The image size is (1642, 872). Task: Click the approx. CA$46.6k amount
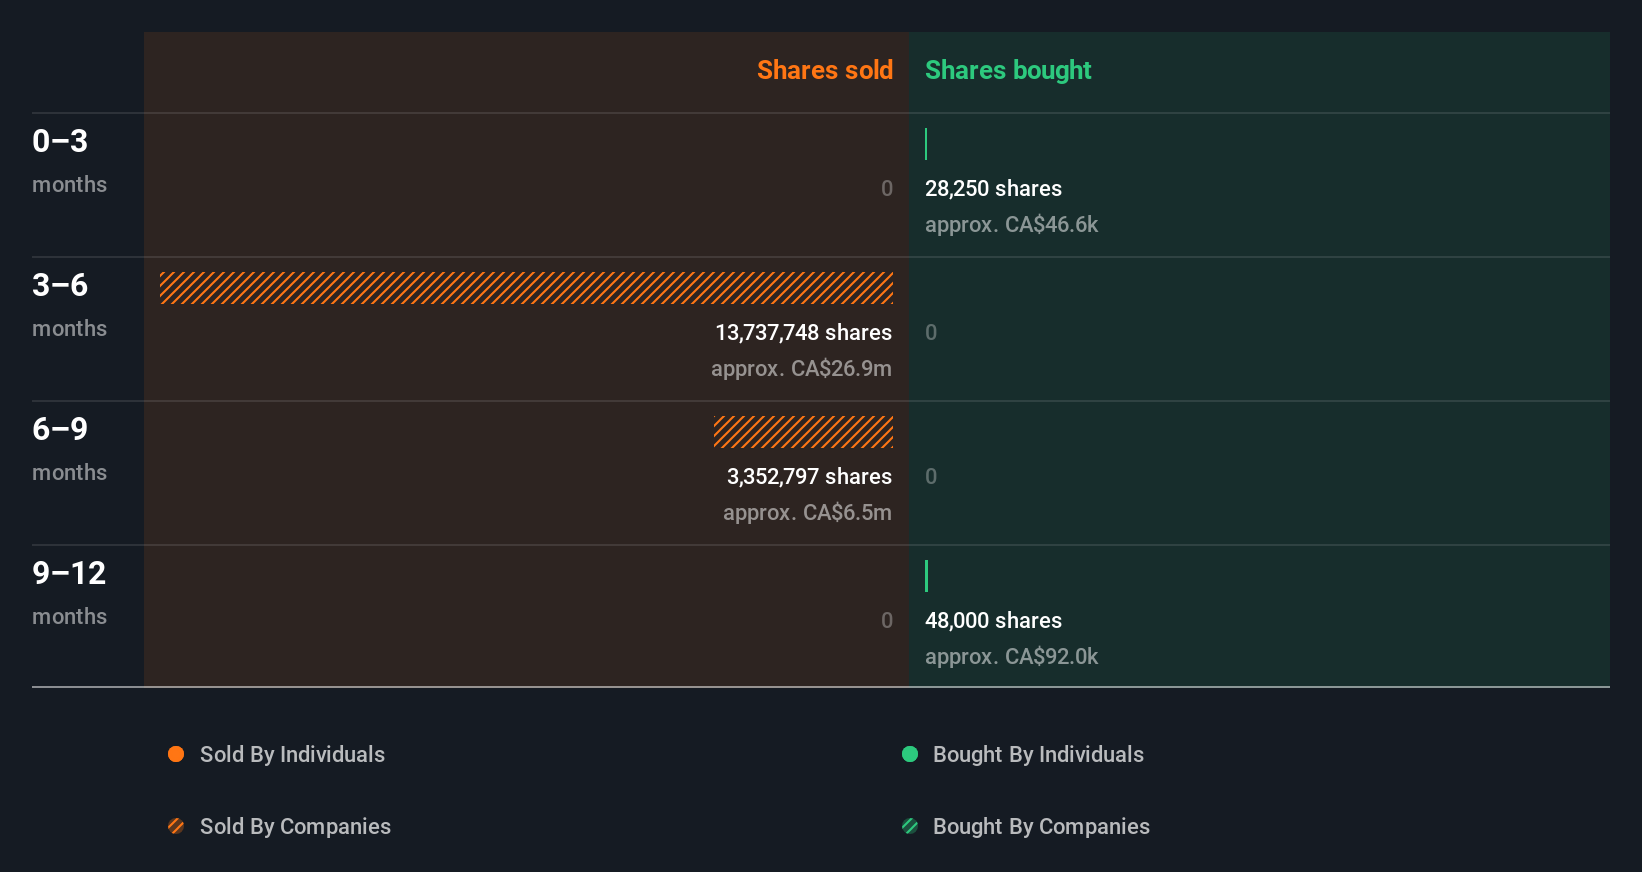pos(1011,224)
